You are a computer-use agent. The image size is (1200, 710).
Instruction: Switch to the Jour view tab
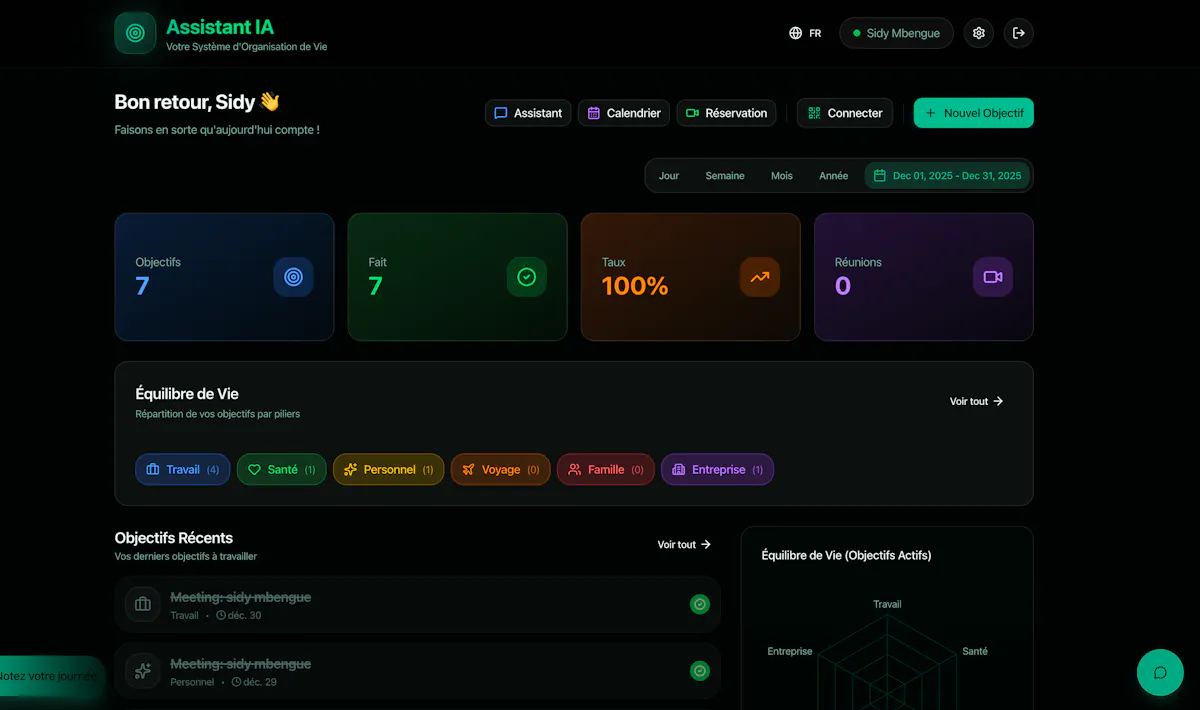(669, 176)
